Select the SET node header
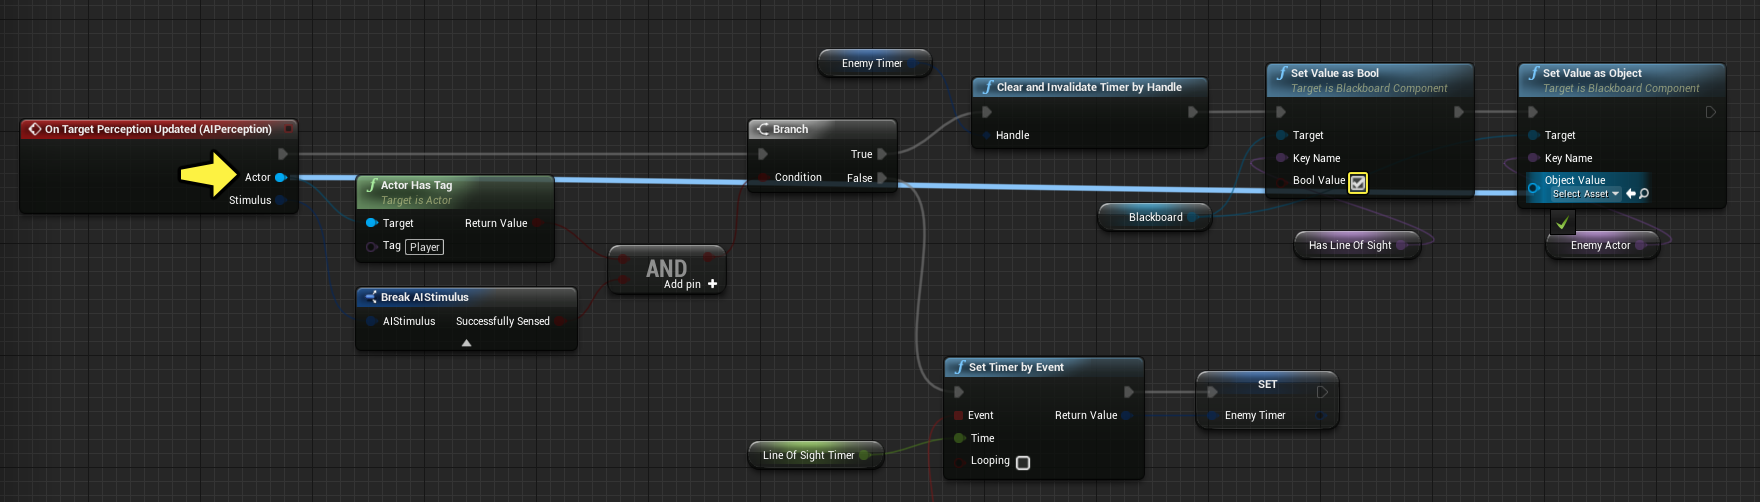 1267,384
